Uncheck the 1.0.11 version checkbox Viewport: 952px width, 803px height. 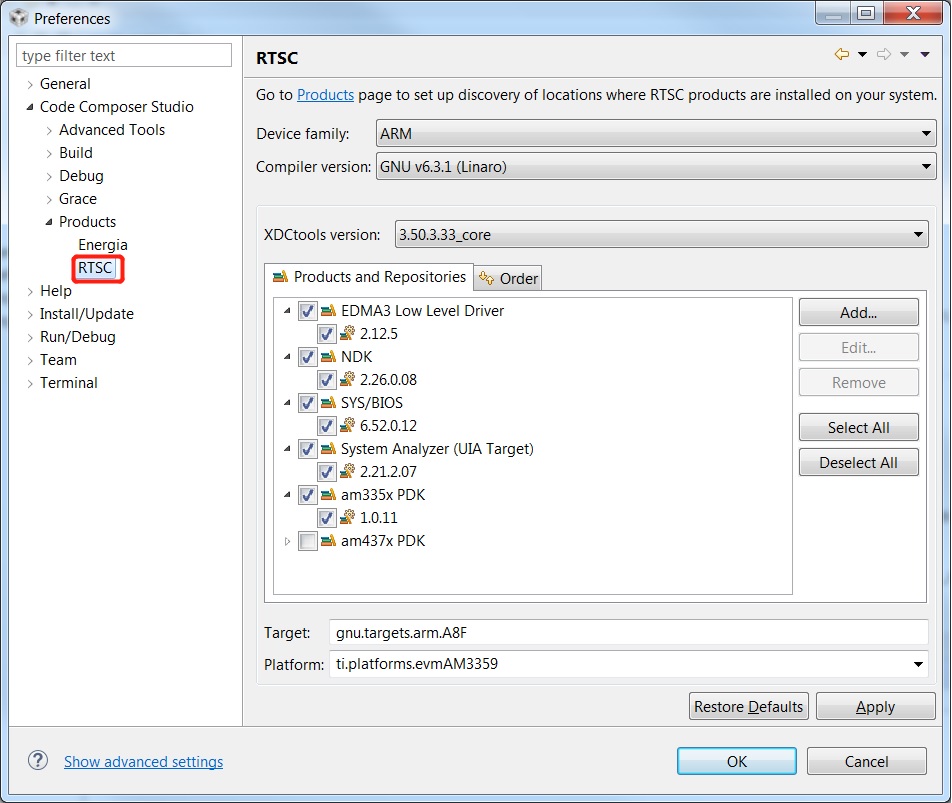pyautogui.click(x=327, y=518)
